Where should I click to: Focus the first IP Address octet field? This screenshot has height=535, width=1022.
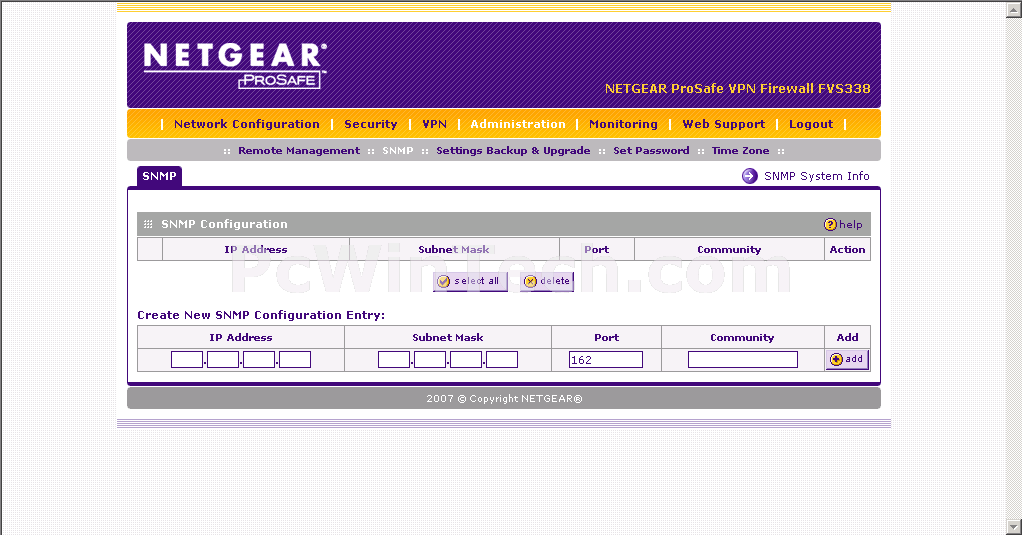click(187, 360)
